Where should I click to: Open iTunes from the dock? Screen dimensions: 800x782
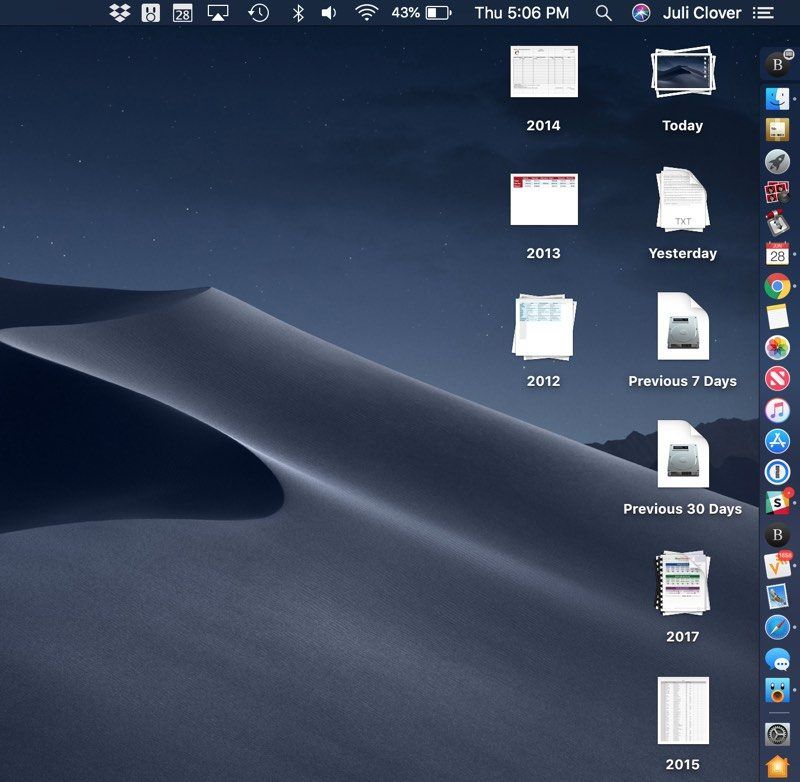click(x=777, y=409)
